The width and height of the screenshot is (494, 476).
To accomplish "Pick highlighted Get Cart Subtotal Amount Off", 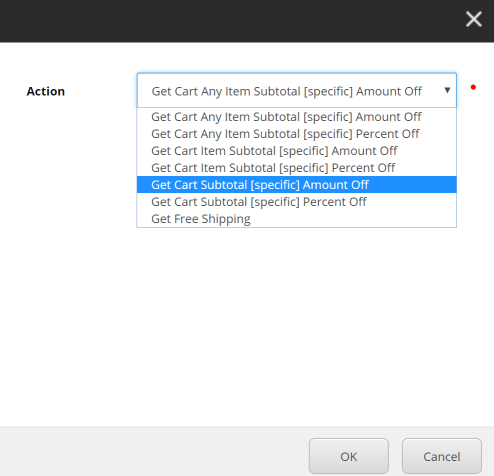I will [x=296, y=185].
